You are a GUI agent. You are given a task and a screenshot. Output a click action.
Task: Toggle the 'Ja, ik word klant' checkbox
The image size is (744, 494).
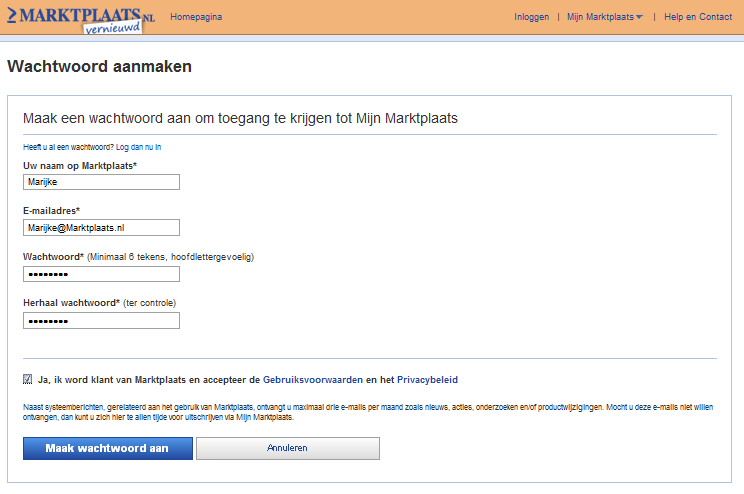point(28,379)
